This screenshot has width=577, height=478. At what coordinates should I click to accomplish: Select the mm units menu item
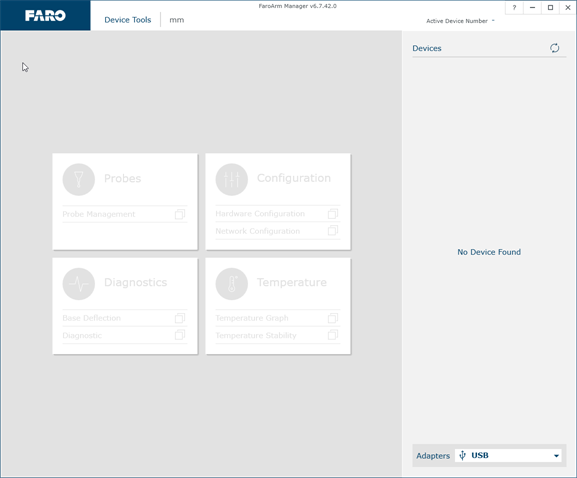[x=177, y=20]
